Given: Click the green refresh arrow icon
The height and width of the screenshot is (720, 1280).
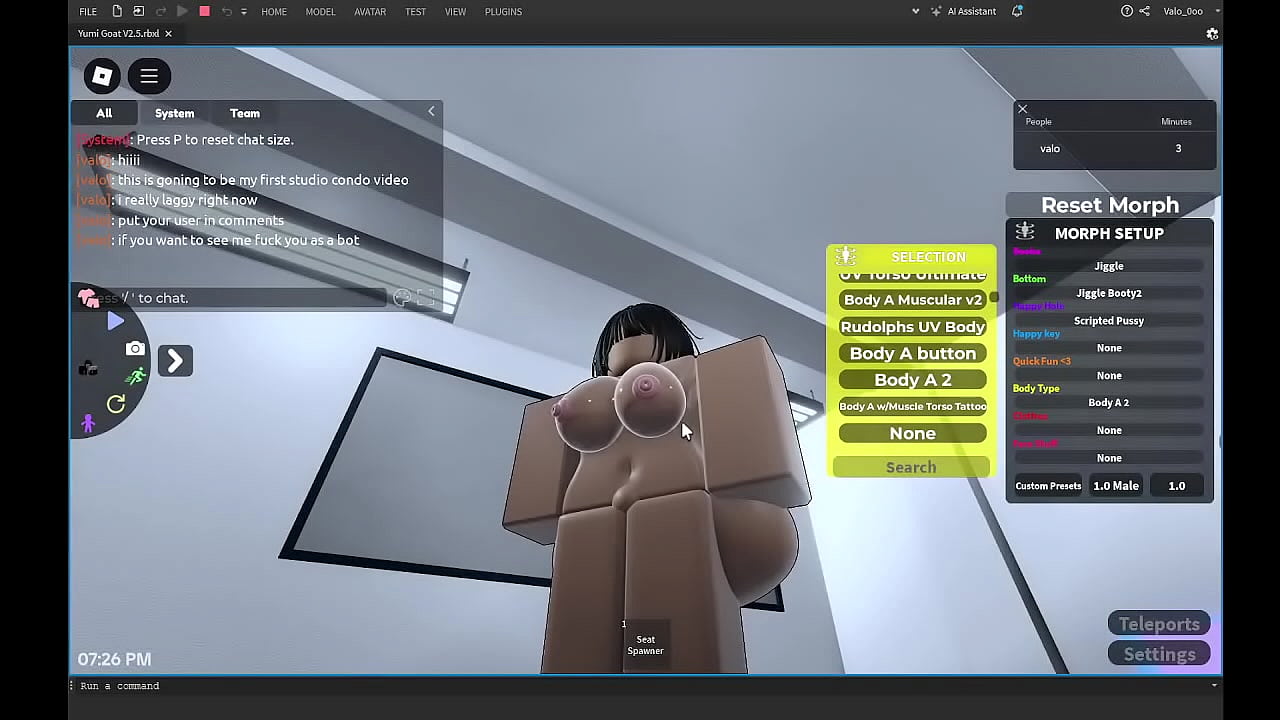Looking at the screenshot, I should [116, 403].
